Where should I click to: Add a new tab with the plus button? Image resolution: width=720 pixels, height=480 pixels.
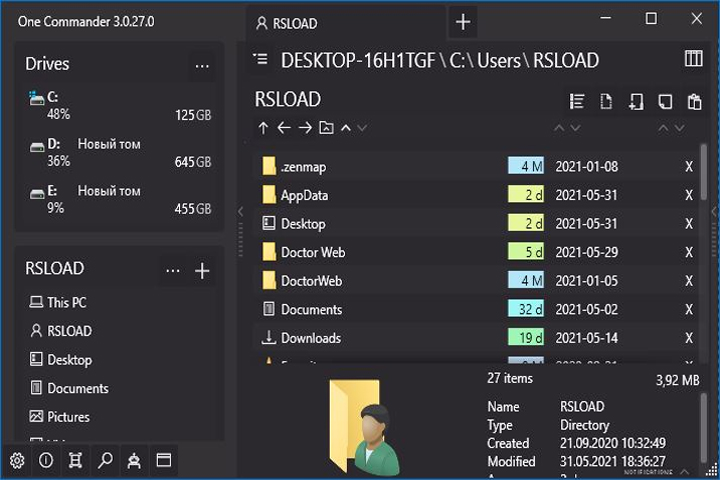pyautogui.click(x=463, y=22)
